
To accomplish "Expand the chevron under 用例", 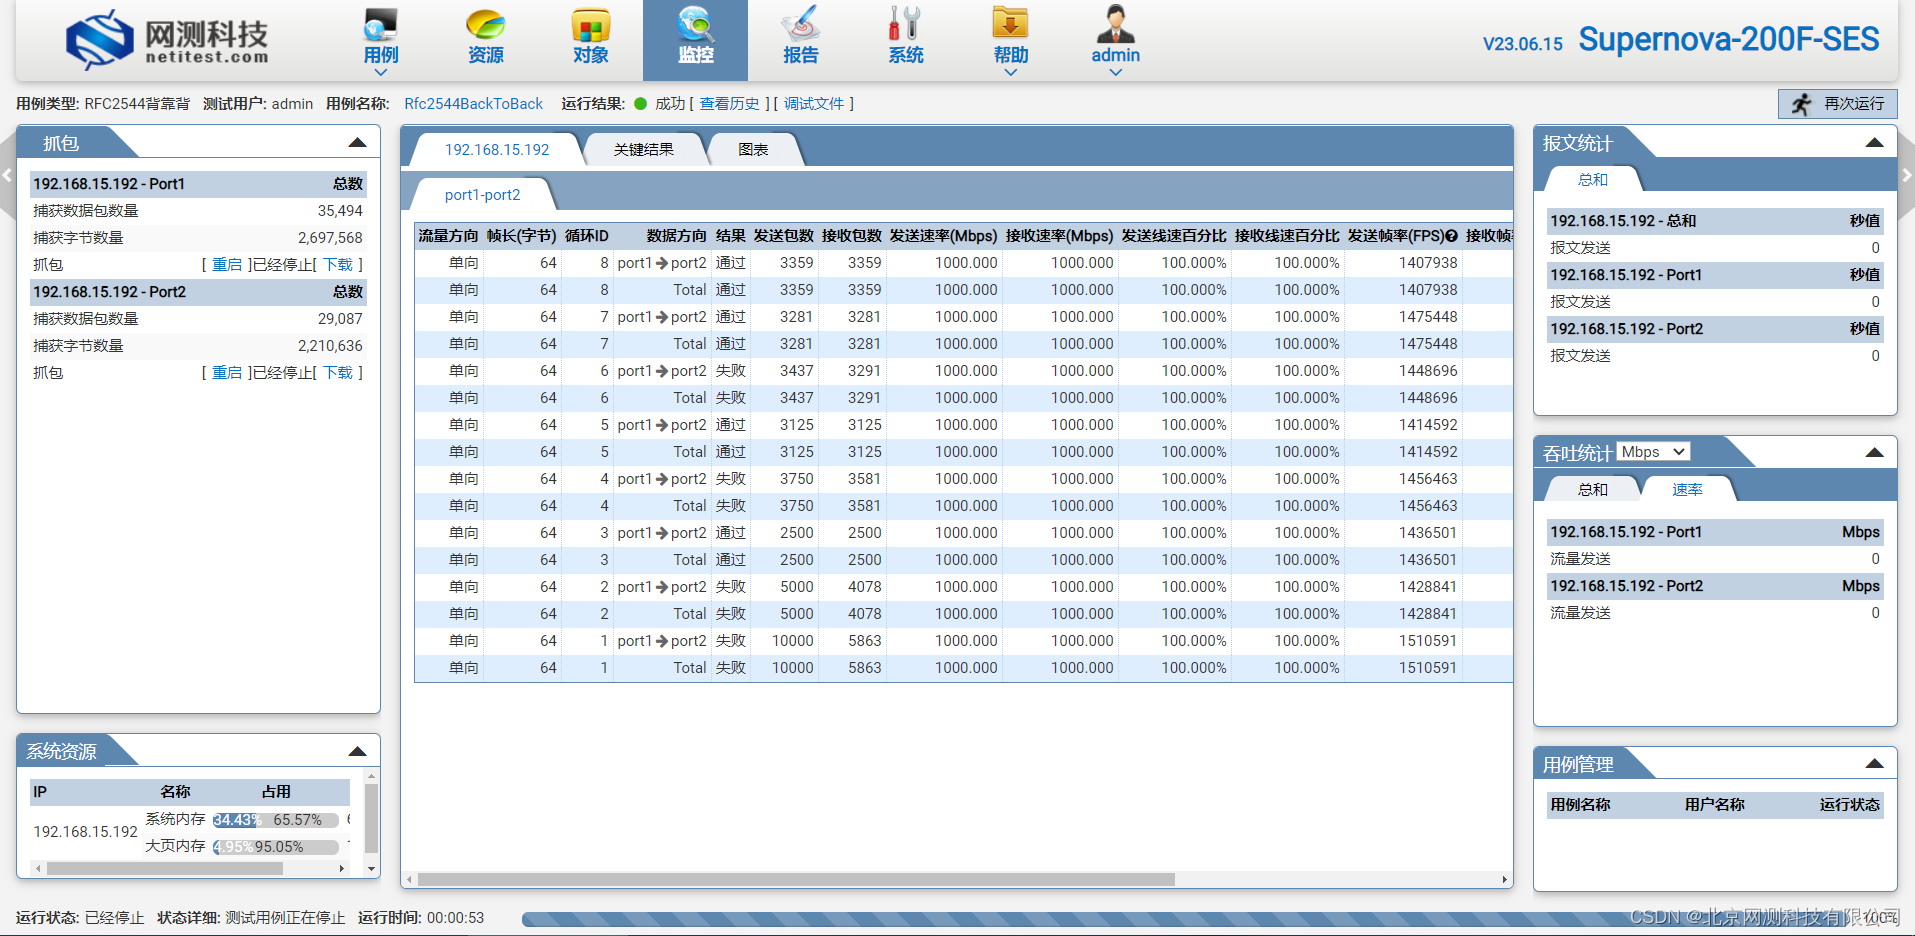I will [x=381, y=72].
